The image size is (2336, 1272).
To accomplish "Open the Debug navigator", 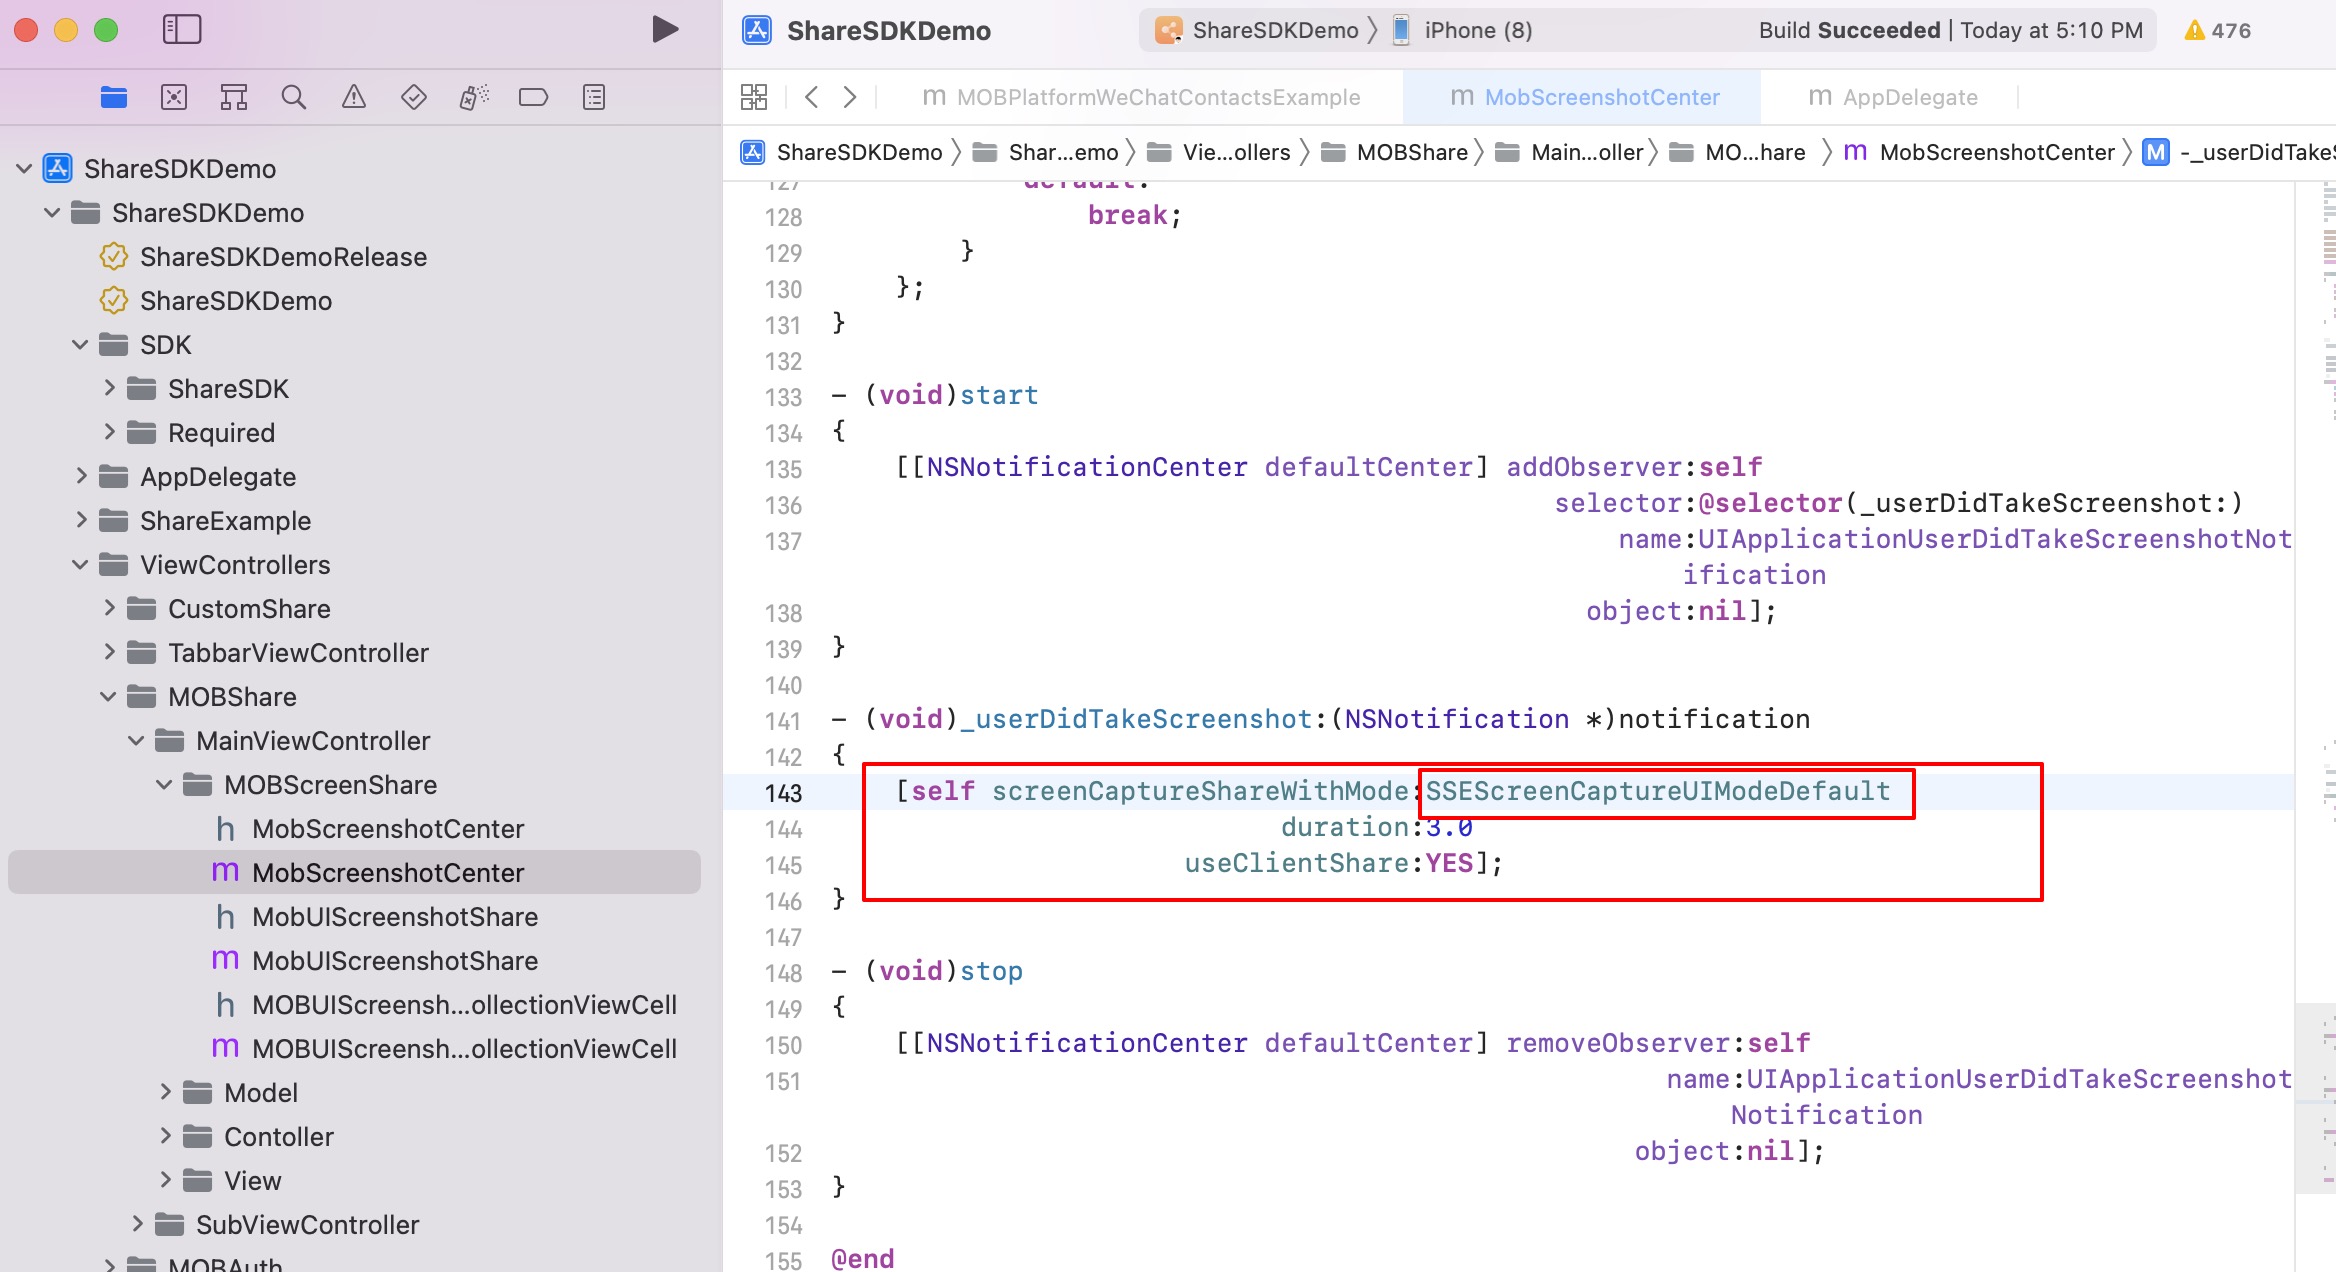I will (x=474, y=97).
